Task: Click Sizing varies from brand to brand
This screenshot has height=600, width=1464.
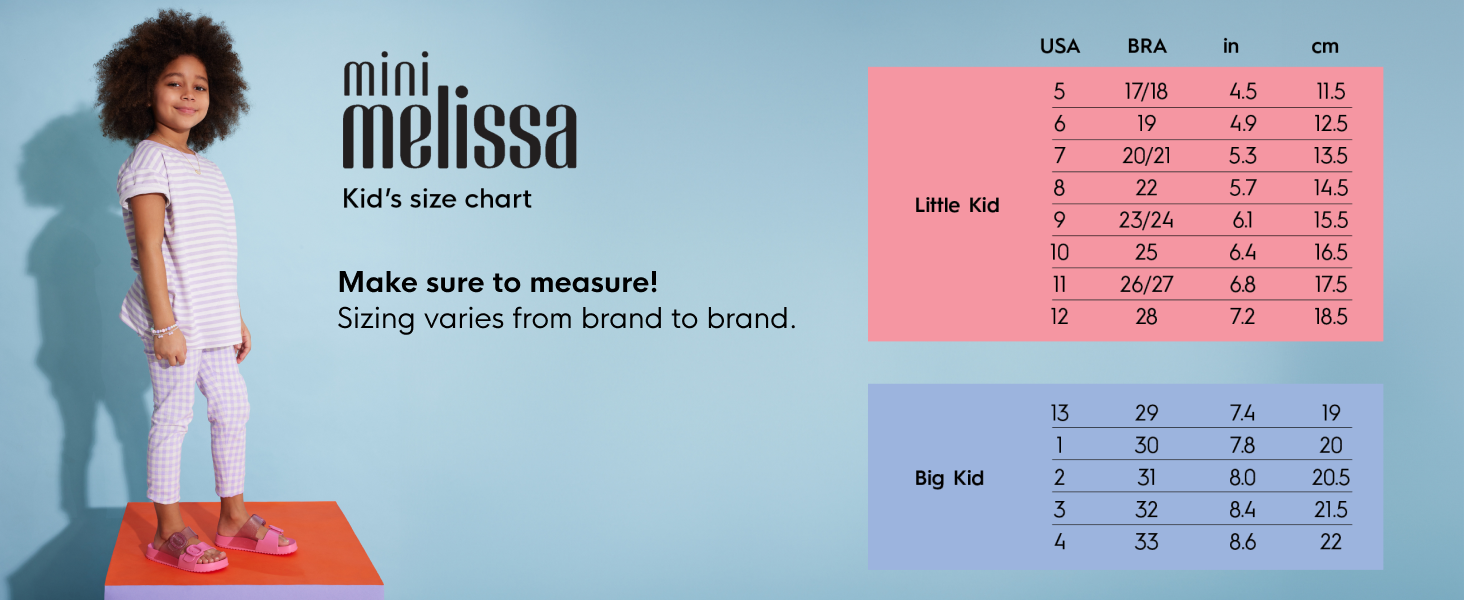Action: [566, 319]
